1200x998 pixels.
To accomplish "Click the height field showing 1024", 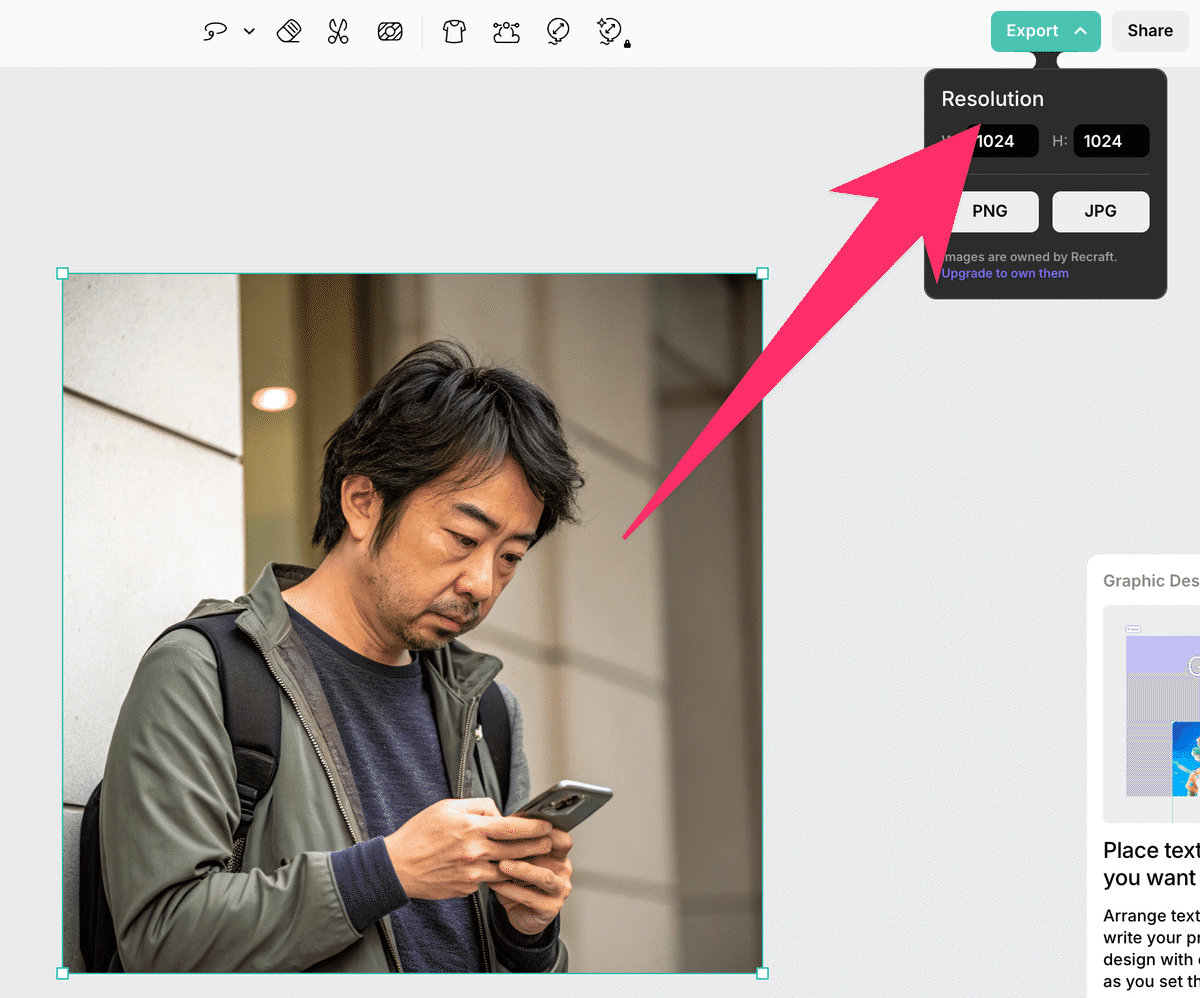I will pos(1110,141).
